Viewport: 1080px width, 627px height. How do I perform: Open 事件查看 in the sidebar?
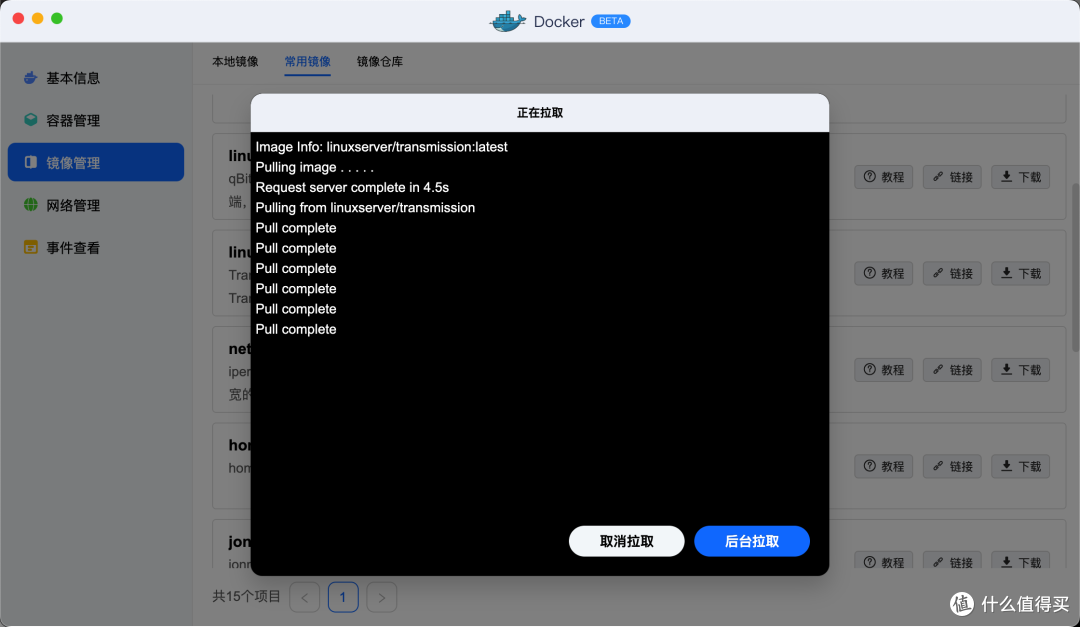pos(96,248)
